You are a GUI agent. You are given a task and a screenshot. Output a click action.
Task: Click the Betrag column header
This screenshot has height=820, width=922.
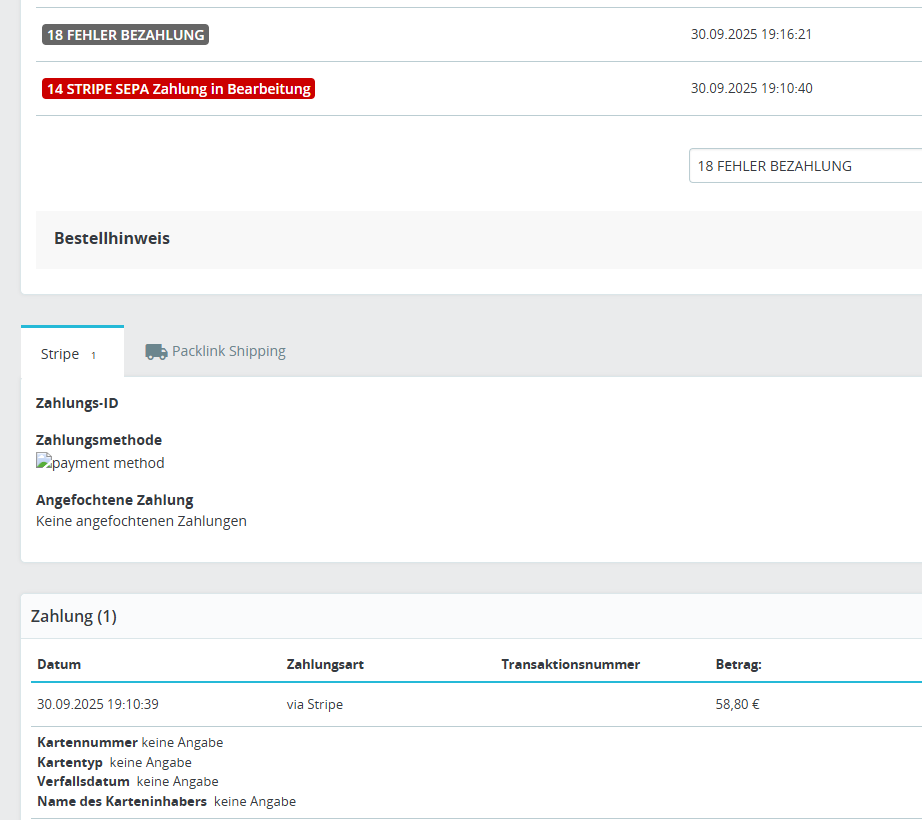(x=739, y=664)
